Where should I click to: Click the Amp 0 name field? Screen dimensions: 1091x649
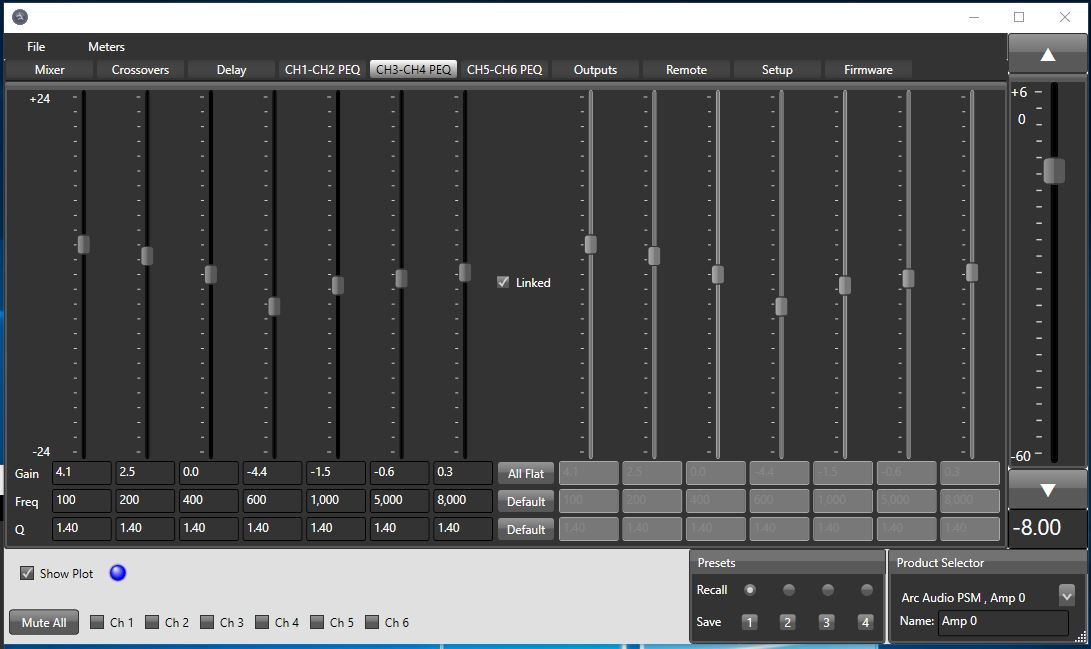(1003, 621)
